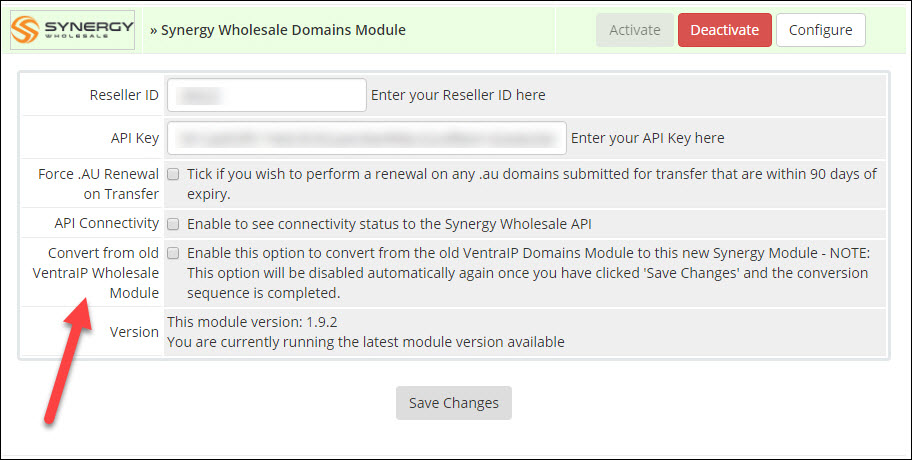The width and height of the screenshot is (912, 460).
Task: Click the API Connectivity row label
Action: [x=106, y=223]
